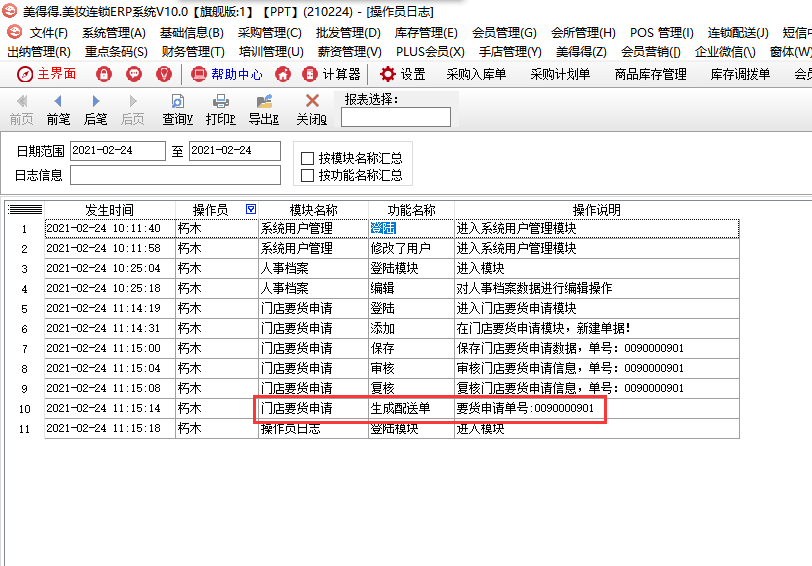Select cell 2021-02-24 11:15:00

tap(110, 349)
